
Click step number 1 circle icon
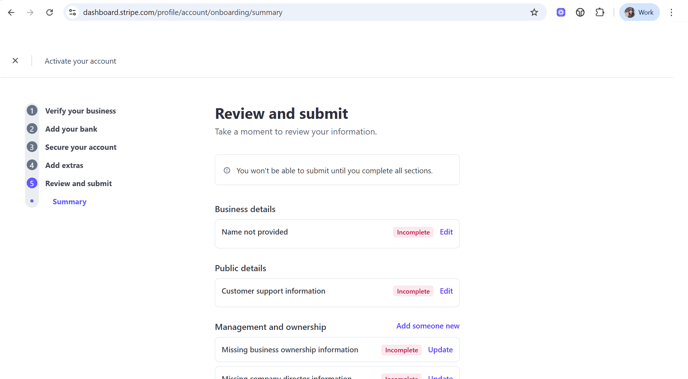[x=32, y=111]
